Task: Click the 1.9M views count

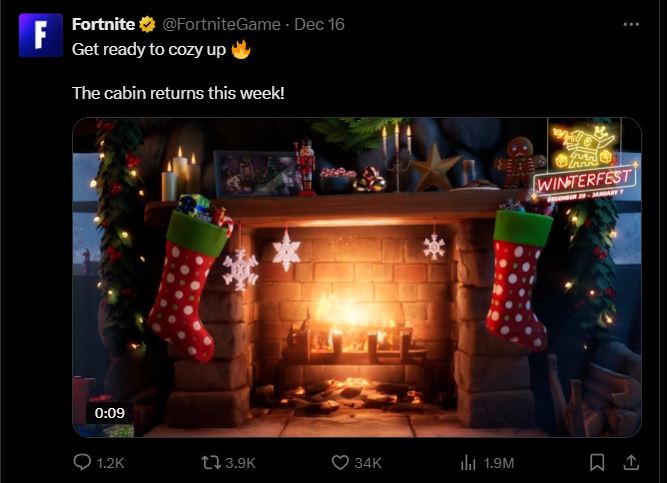Action: tap(498, 463)
